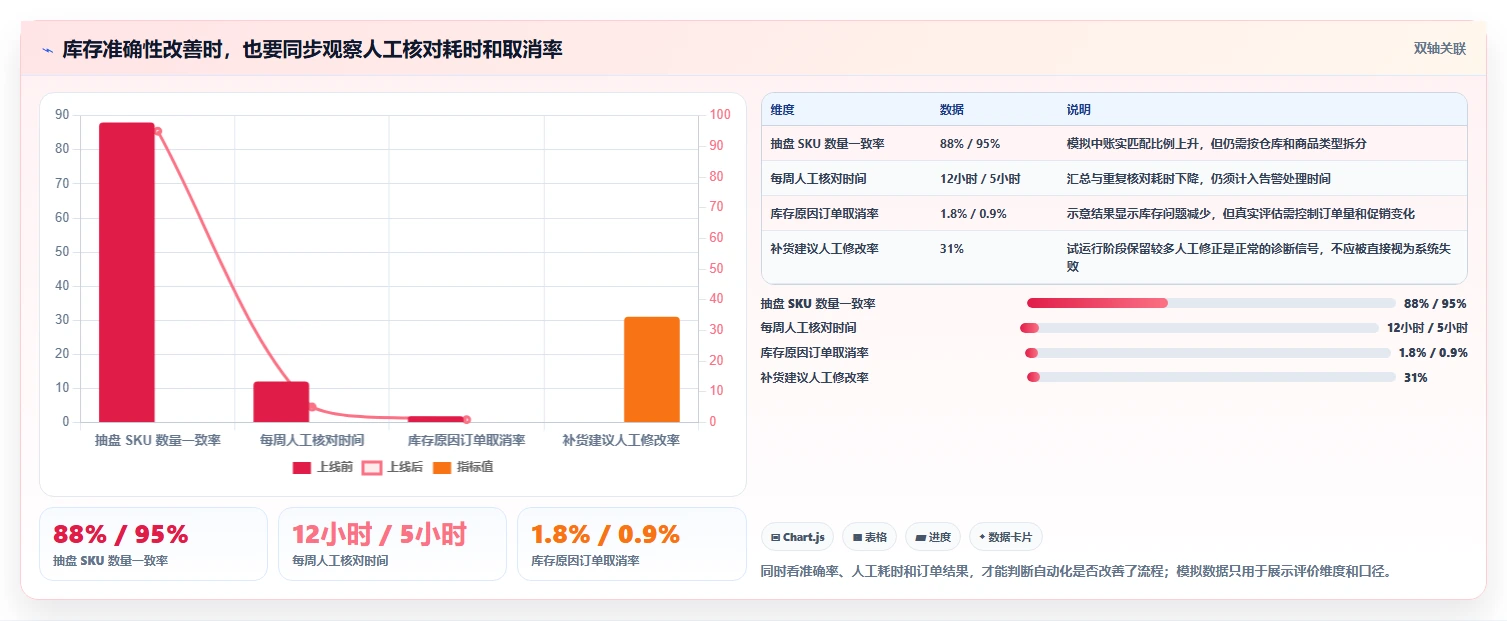Click the 上线前 red legend color box
The width and height of the screenshot is (1507, 621).
[x=302, y=468]
